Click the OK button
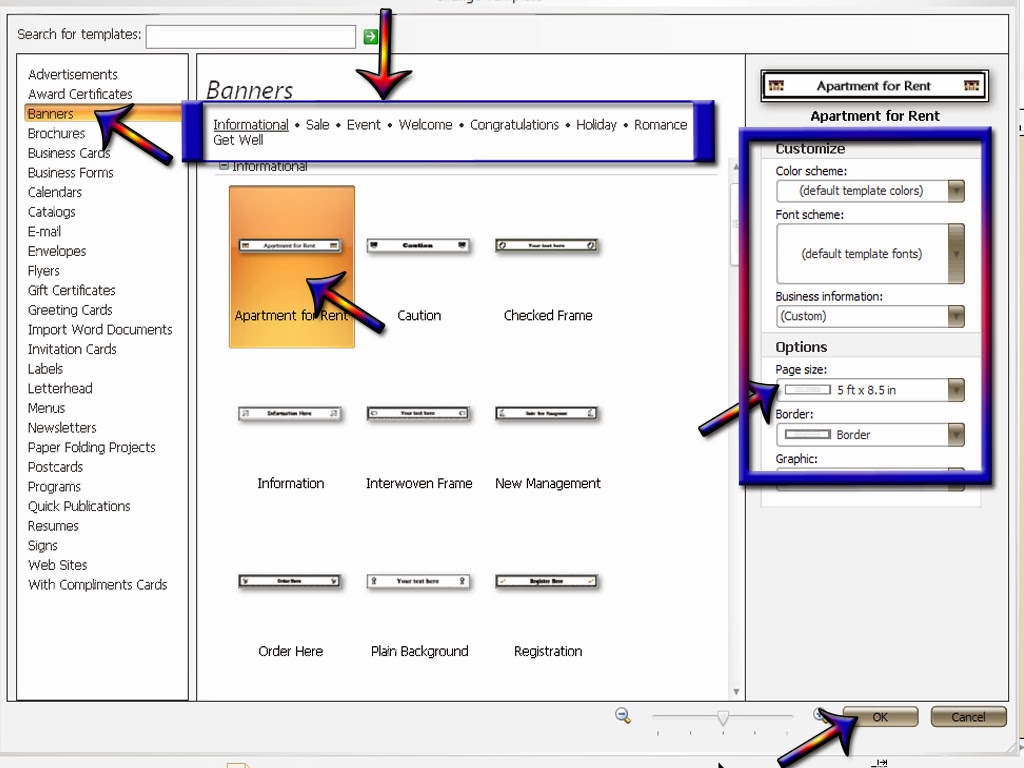Screen dimensions: 1024x768 point(880,716)
